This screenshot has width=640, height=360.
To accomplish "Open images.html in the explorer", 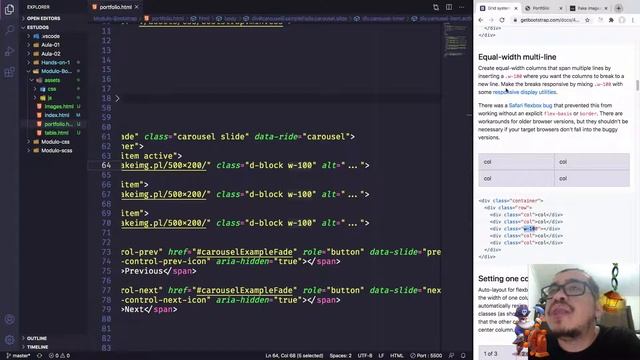I will tap(59, 107).
